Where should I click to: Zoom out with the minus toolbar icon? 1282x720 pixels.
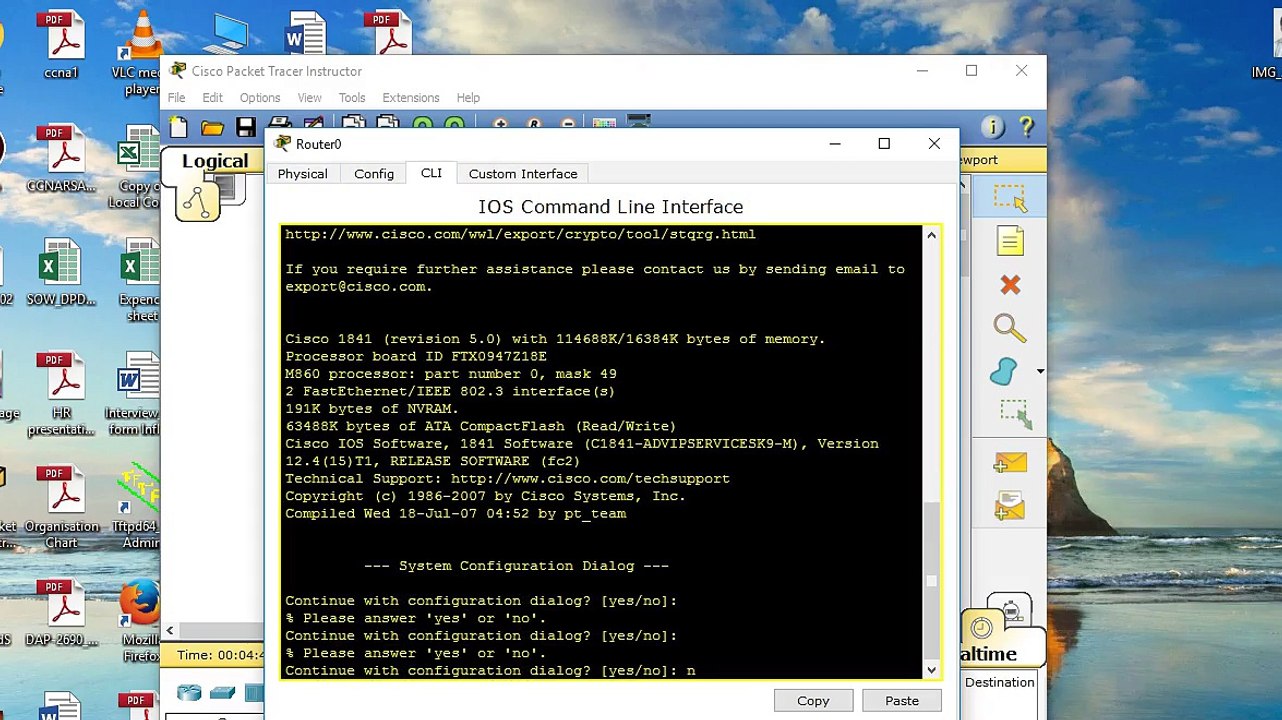point(568,125)
